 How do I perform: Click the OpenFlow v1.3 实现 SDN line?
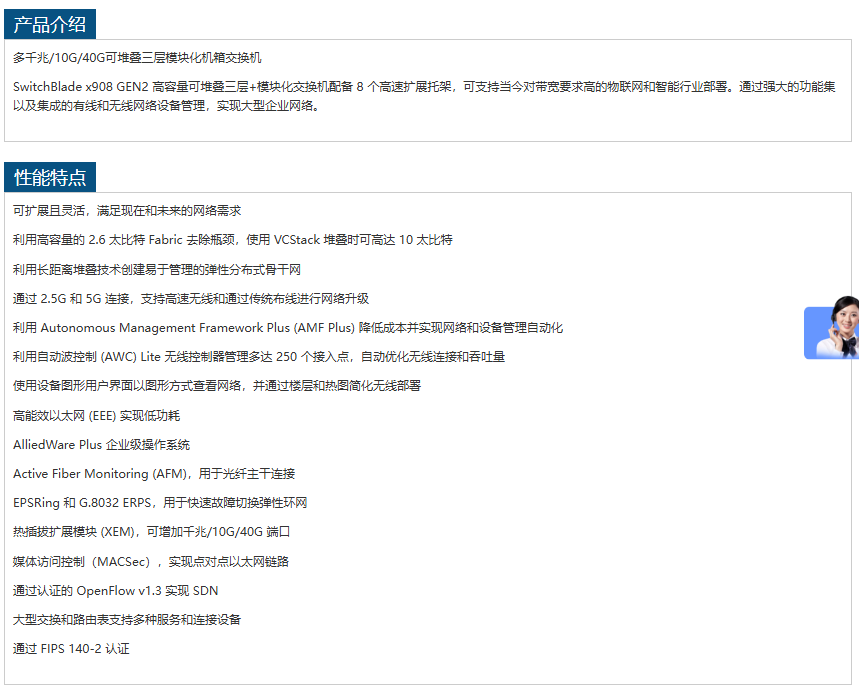point(115,591)
